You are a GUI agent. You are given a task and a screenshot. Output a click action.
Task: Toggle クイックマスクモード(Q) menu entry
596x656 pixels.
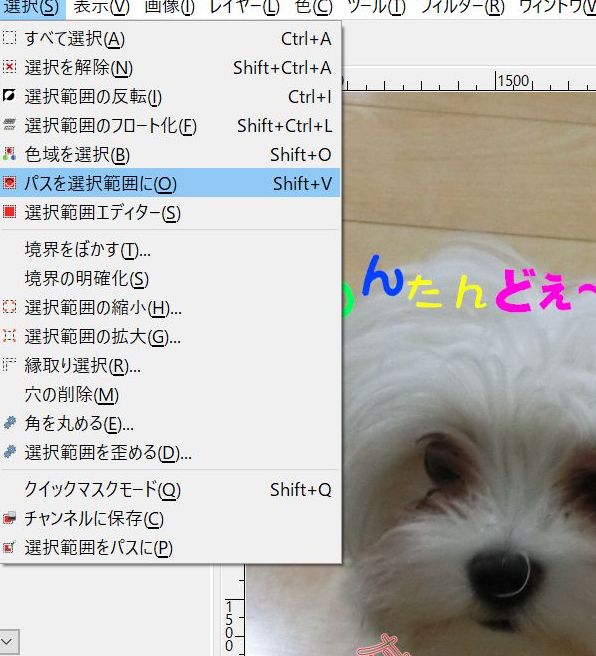tap(170, 489)
